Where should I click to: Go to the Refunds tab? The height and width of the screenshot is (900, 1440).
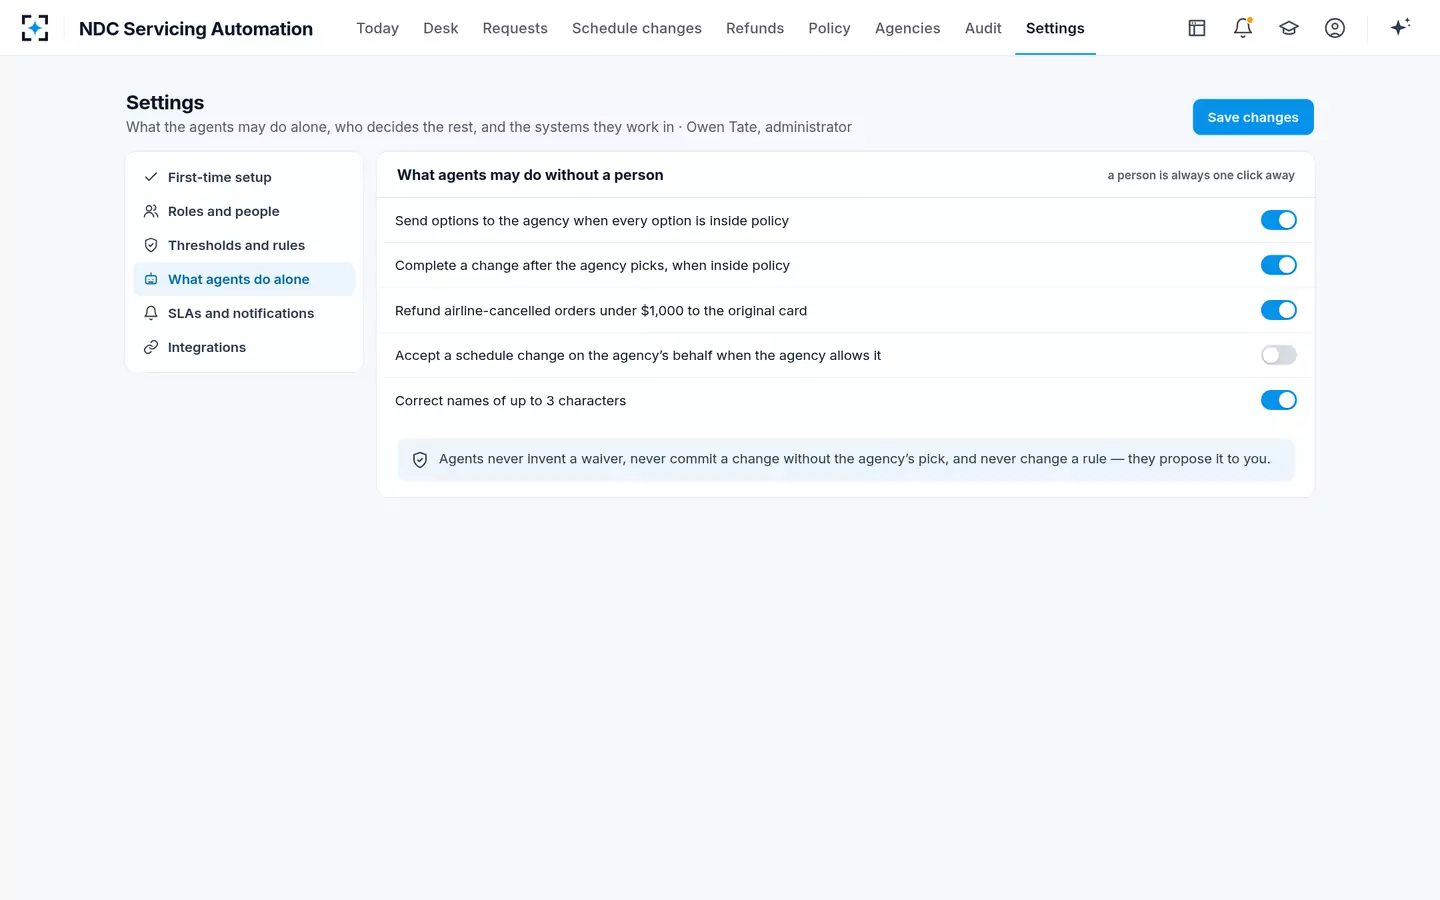(x=755, y=28)
